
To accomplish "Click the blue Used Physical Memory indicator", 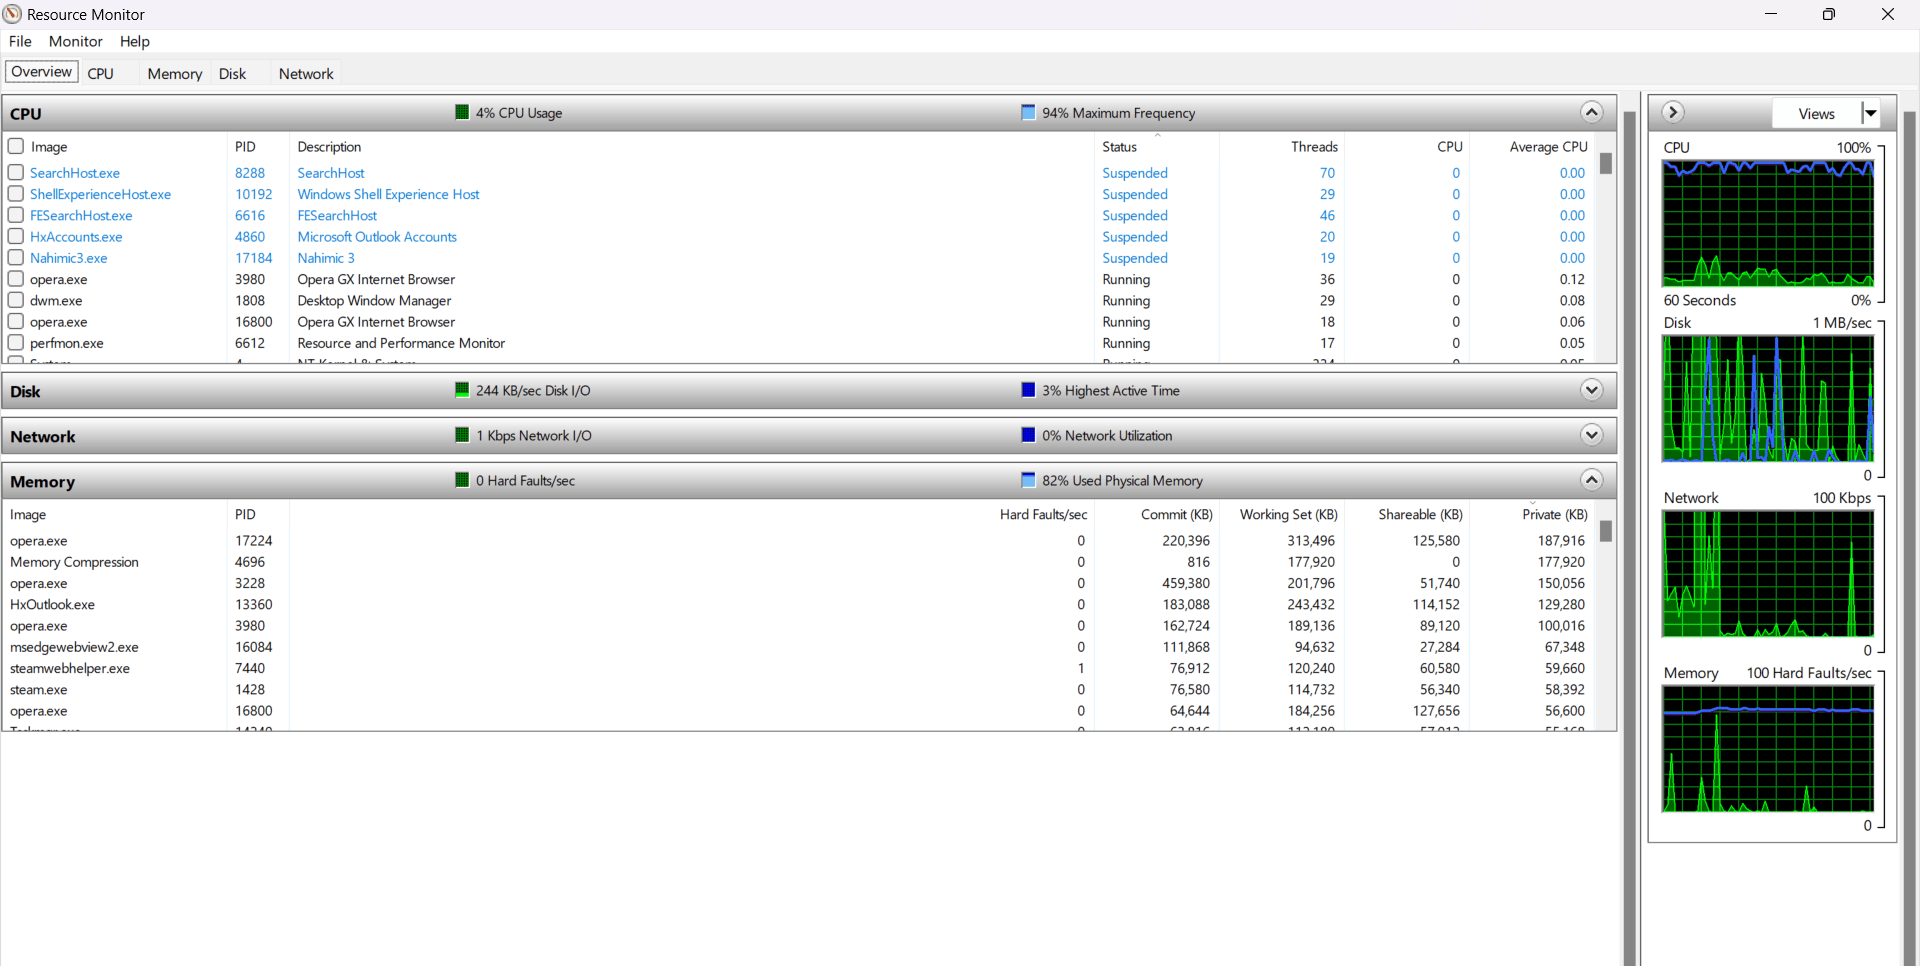I will (x=1028, y=480).
